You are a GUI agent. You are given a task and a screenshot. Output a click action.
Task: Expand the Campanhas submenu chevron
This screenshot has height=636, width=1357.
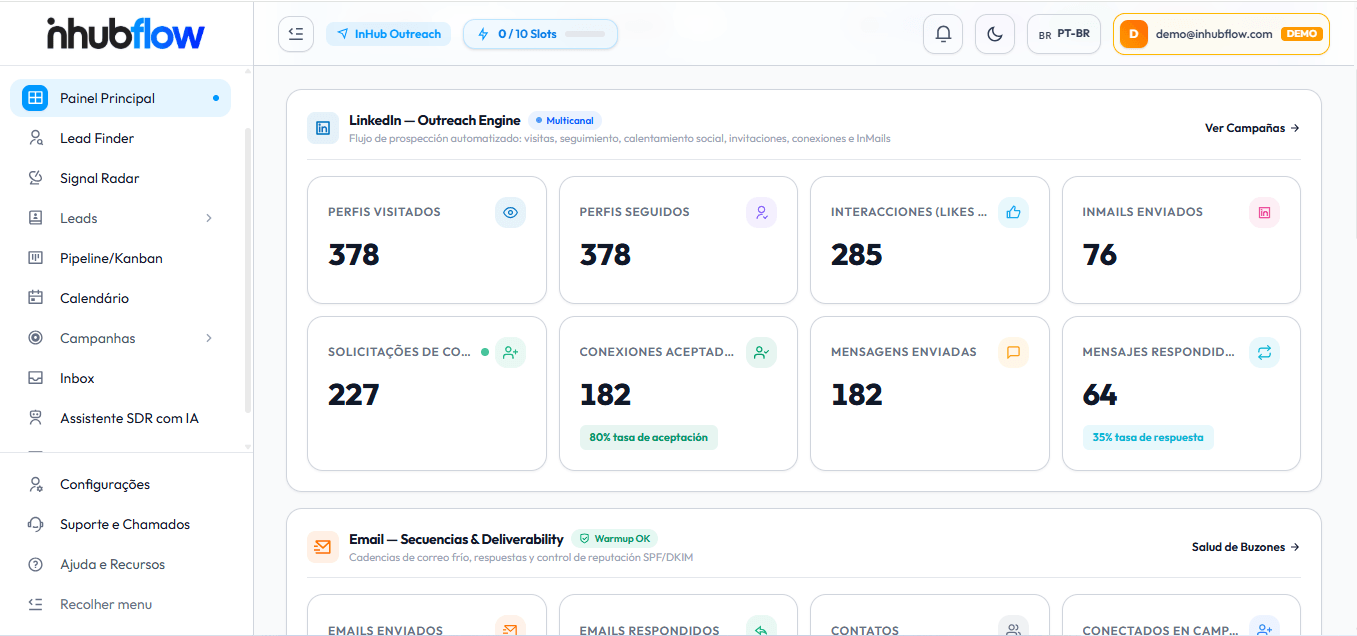(209, 338)
